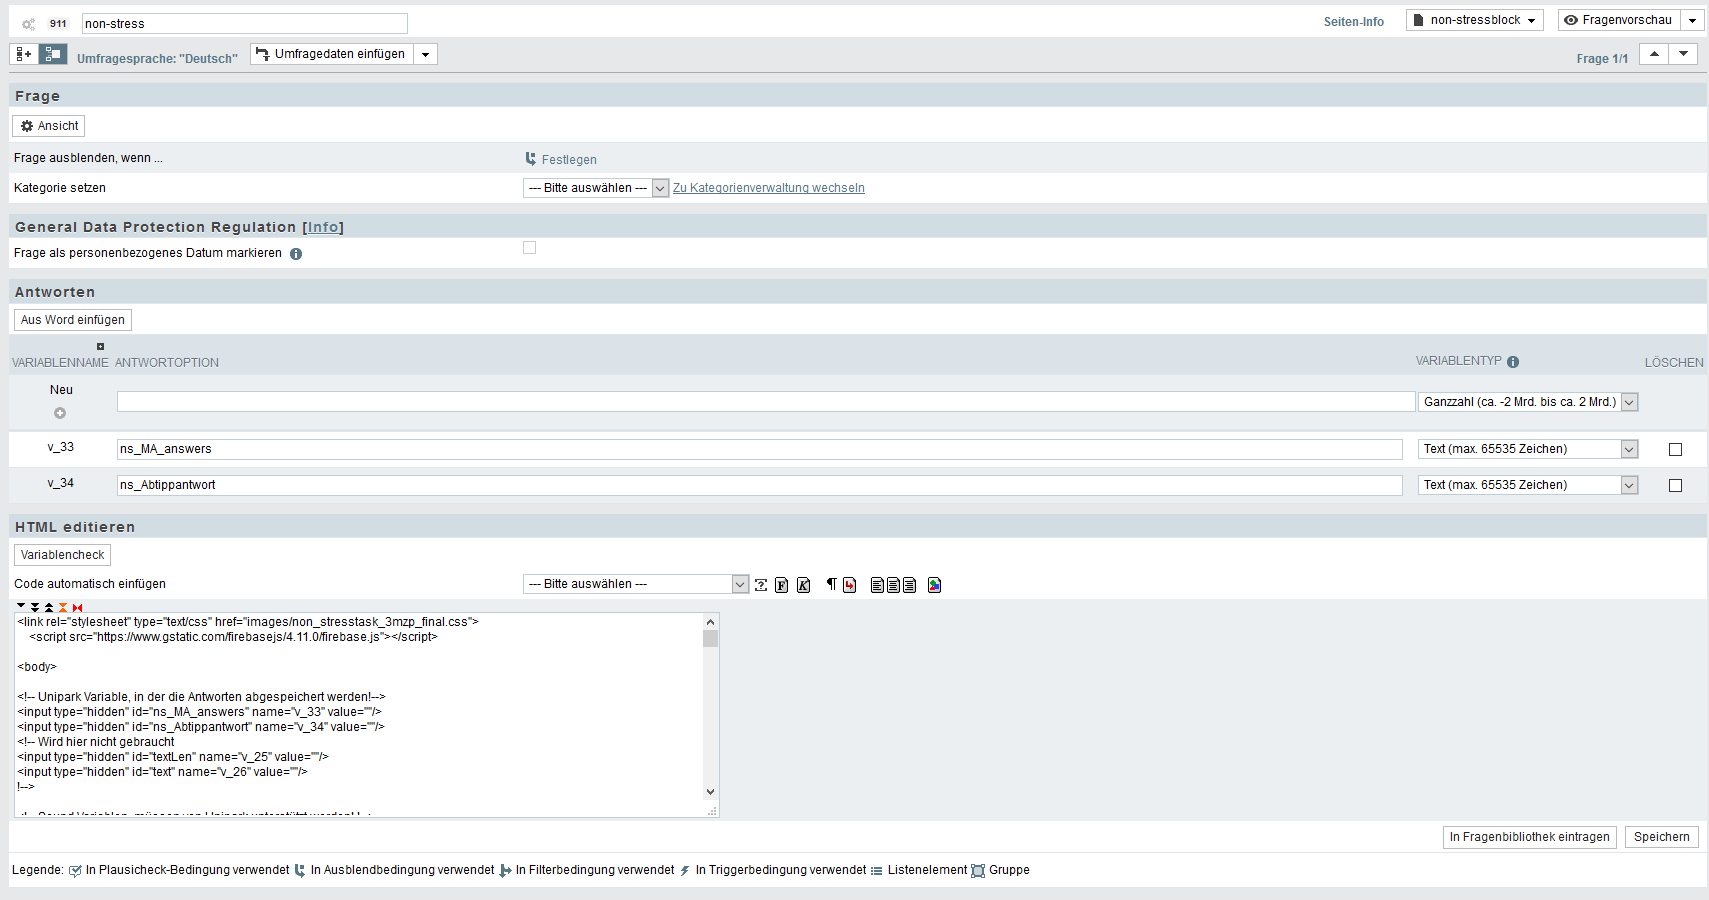The width and height of the screenshot is (1709, 900).
Task: Click the HTML editor scrollbar up arrow
Action: 711,621
